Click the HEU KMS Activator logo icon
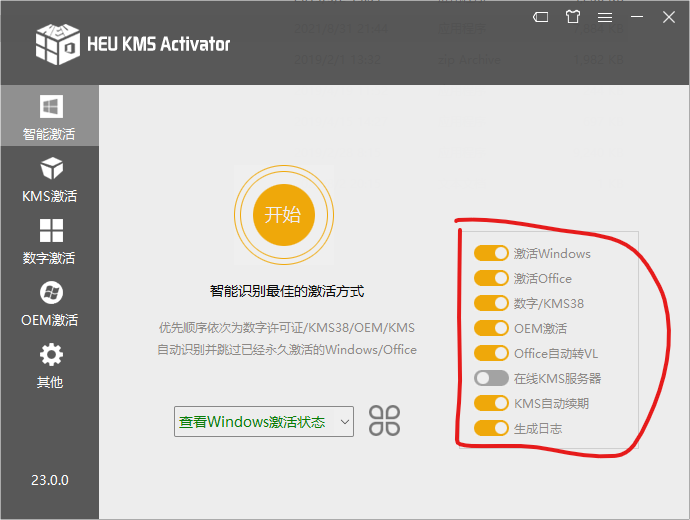Image resolution: width=690 pixels, height=520 pixels. point(57,42)
